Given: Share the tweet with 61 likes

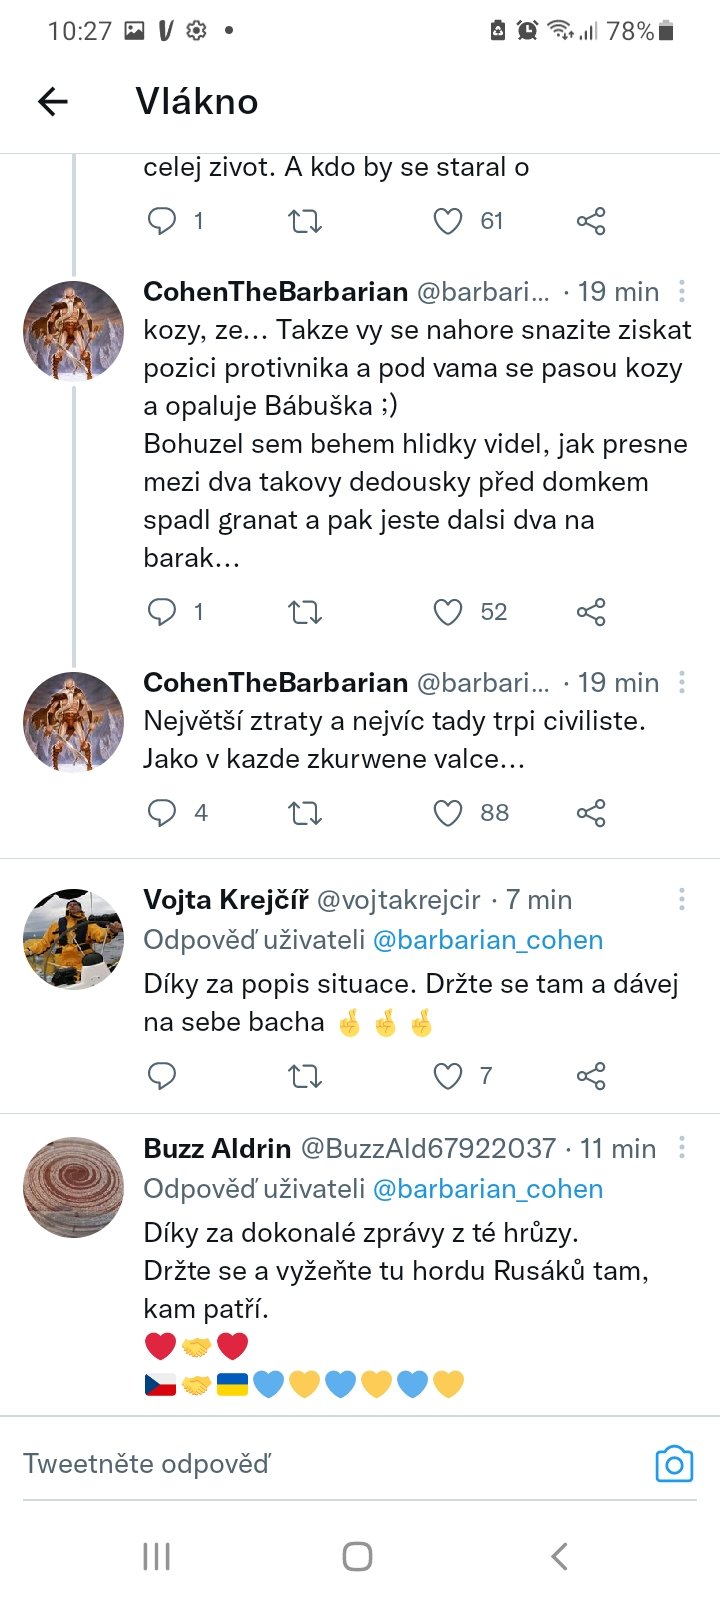Looking at the screenshot, I should point(591,221).
